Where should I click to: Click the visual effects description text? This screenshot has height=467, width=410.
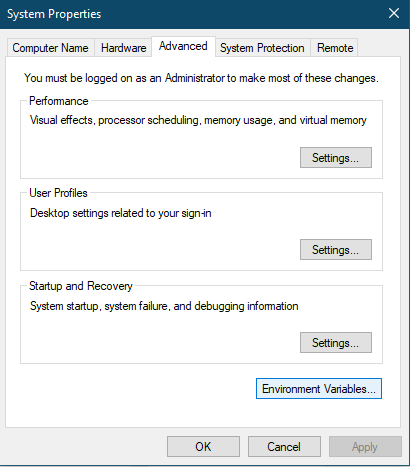coord(198,120)
